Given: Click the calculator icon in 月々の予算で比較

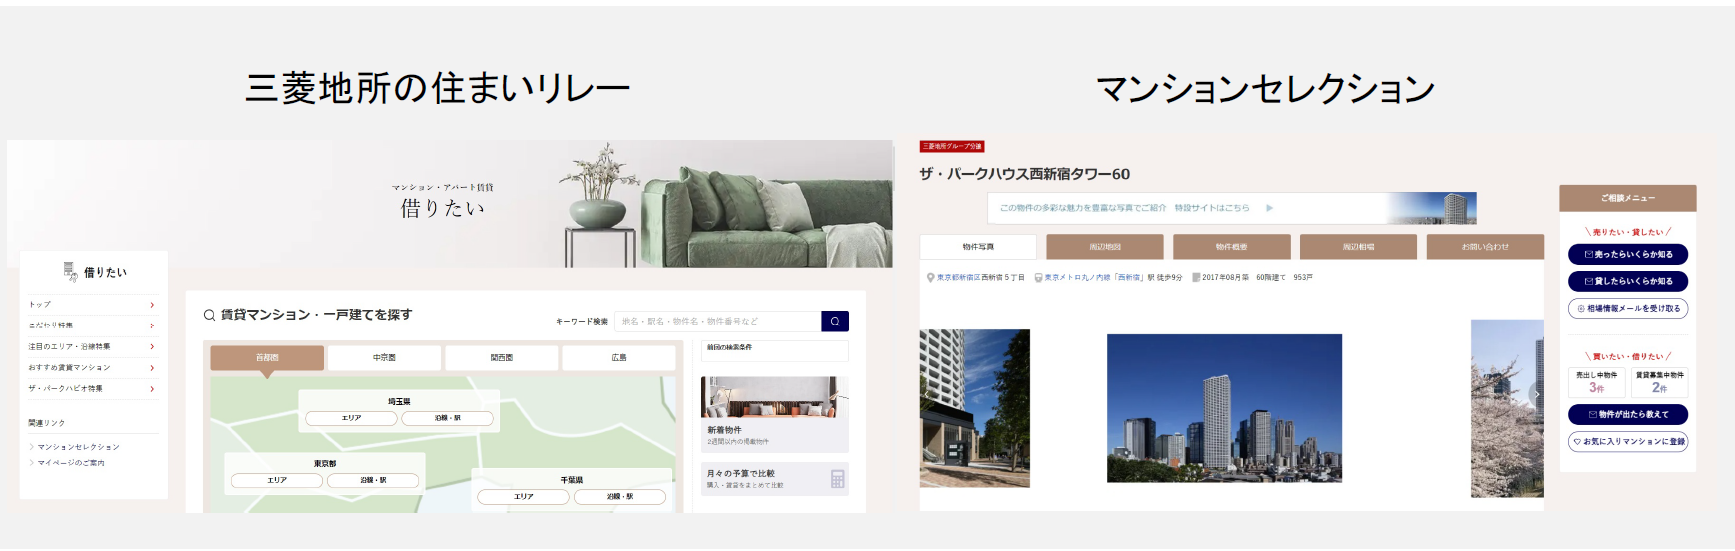Looking at the screenshot, I should point(837,479).
